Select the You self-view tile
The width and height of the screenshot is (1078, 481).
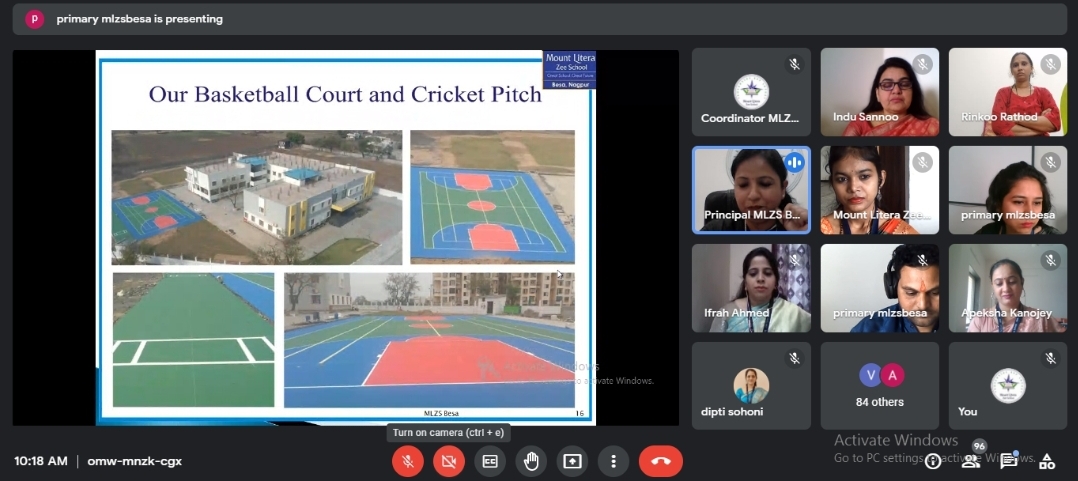click(1008, 386)
